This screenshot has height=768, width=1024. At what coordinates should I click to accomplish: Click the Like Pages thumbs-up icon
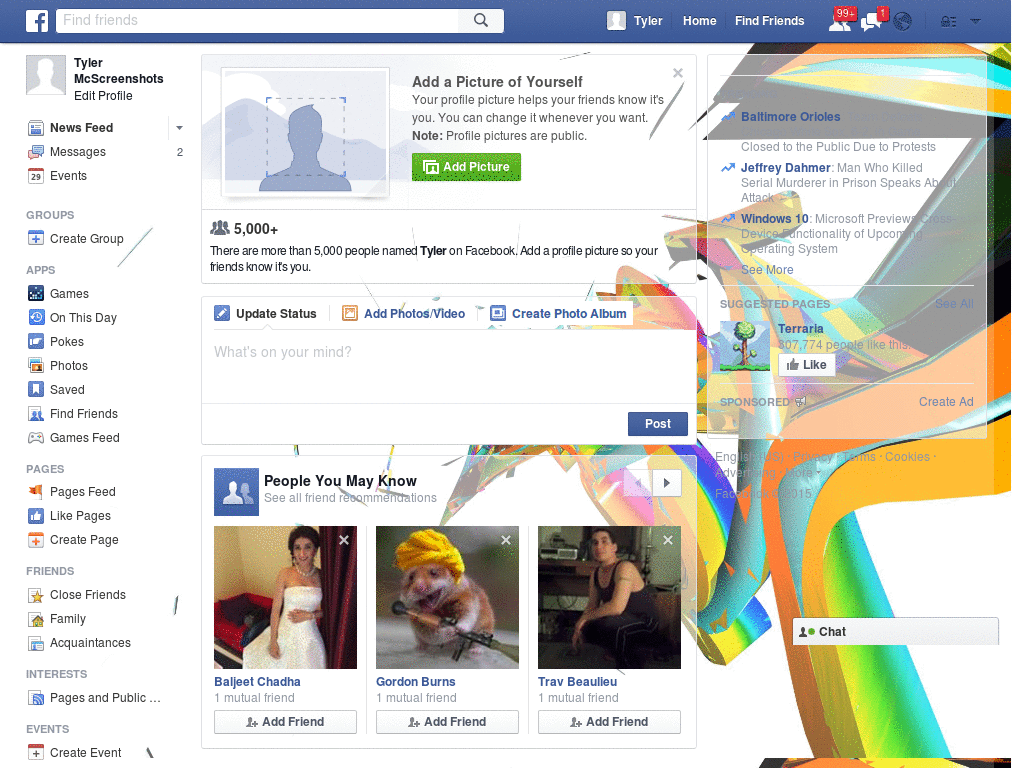(x=36, y=516)
